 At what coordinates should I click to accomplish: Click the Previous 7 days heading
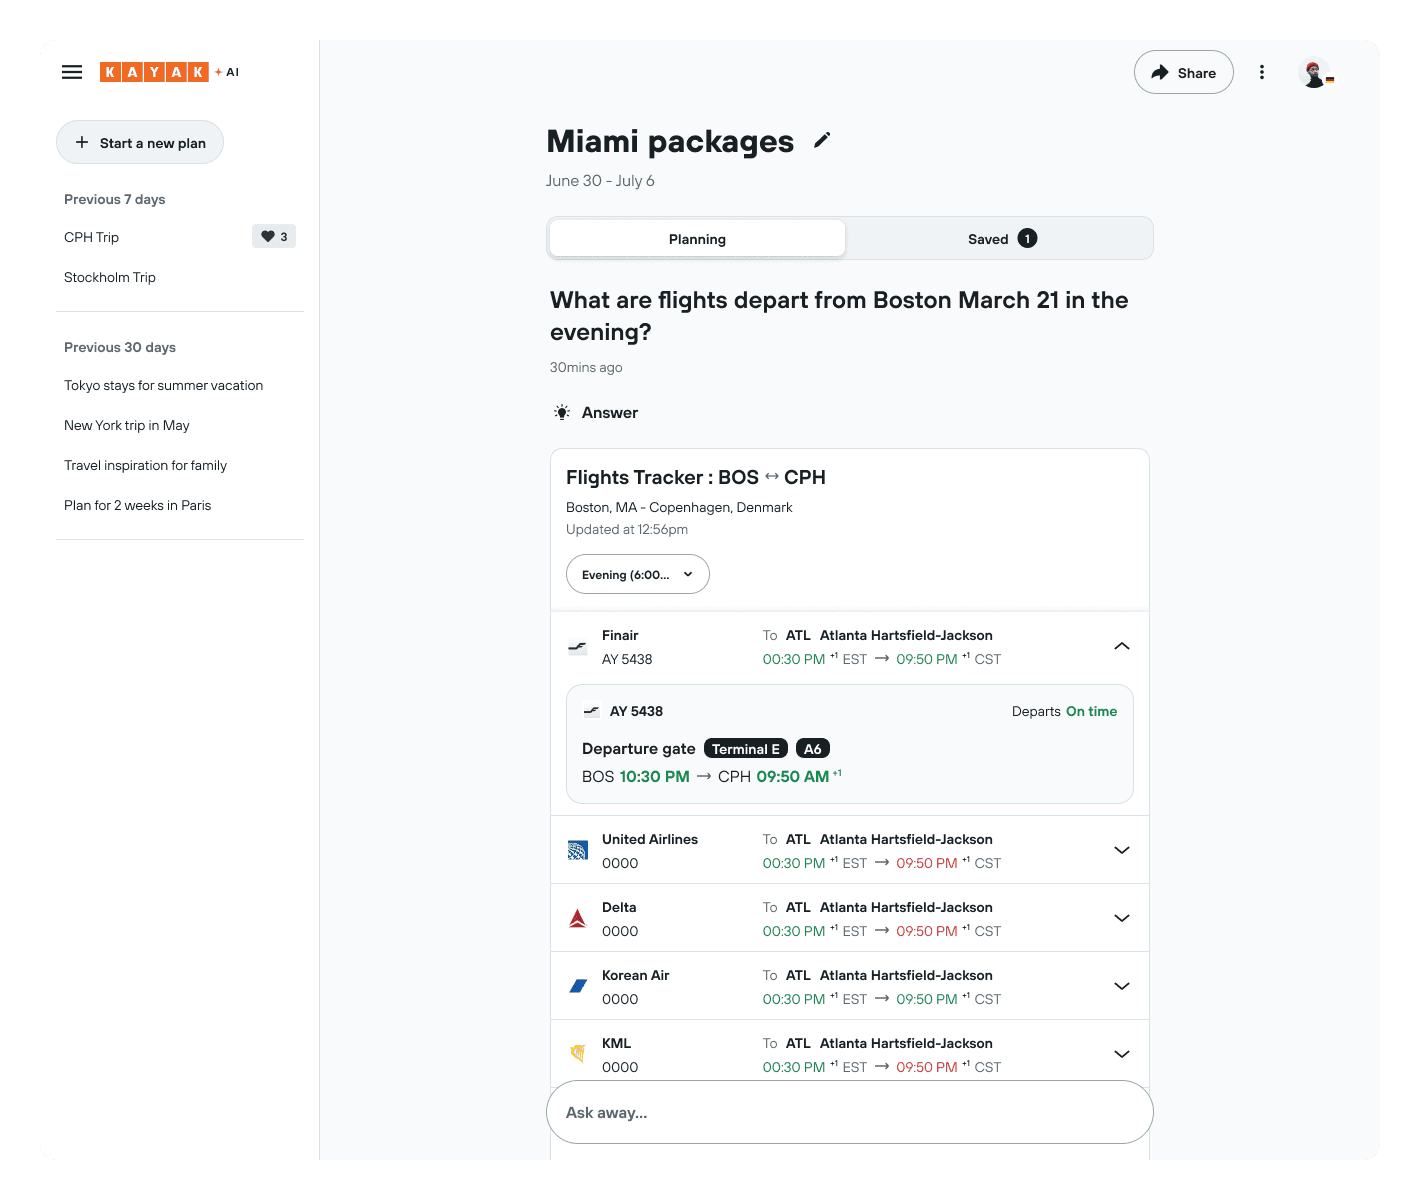(x=115, y=199)
